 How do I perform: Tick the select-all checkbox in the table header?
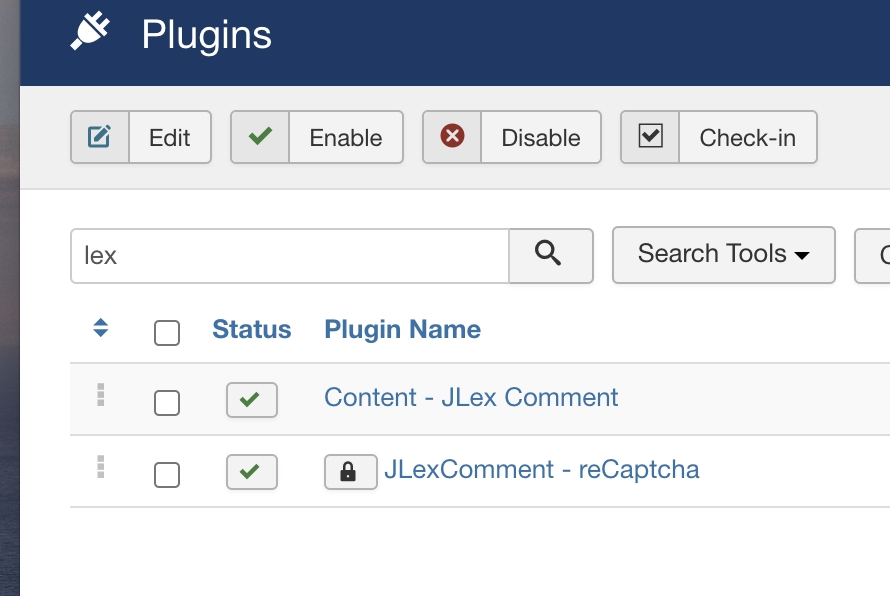167,332
